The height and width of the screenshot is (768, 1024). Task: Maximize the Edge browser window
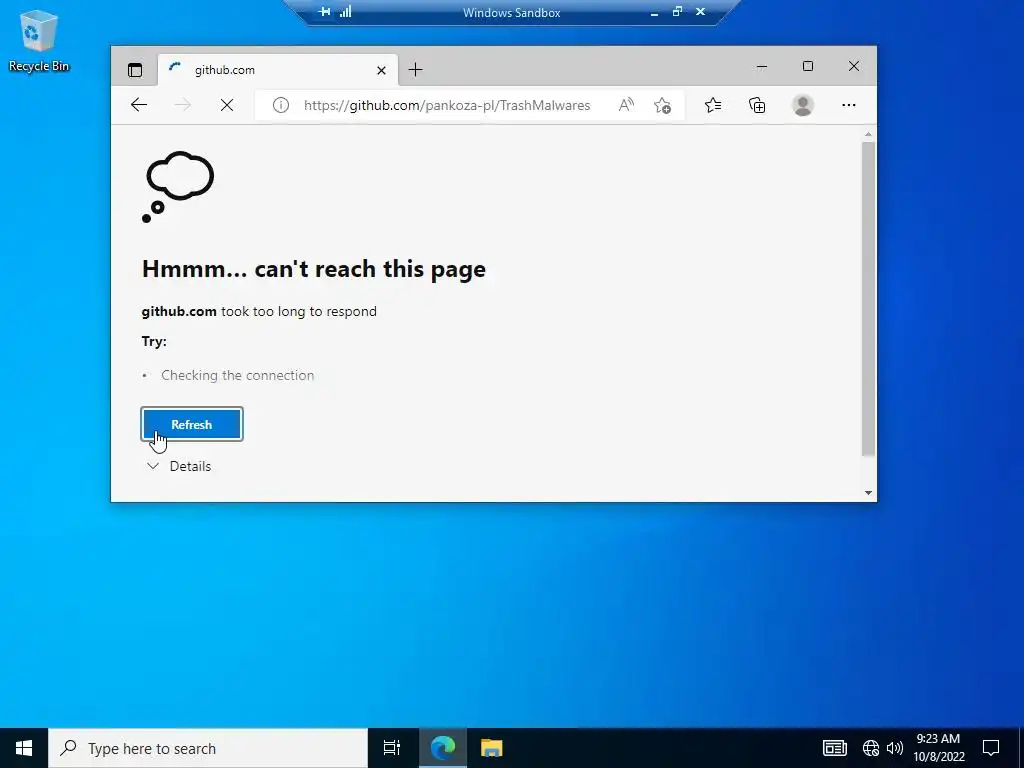click(808, 66)
